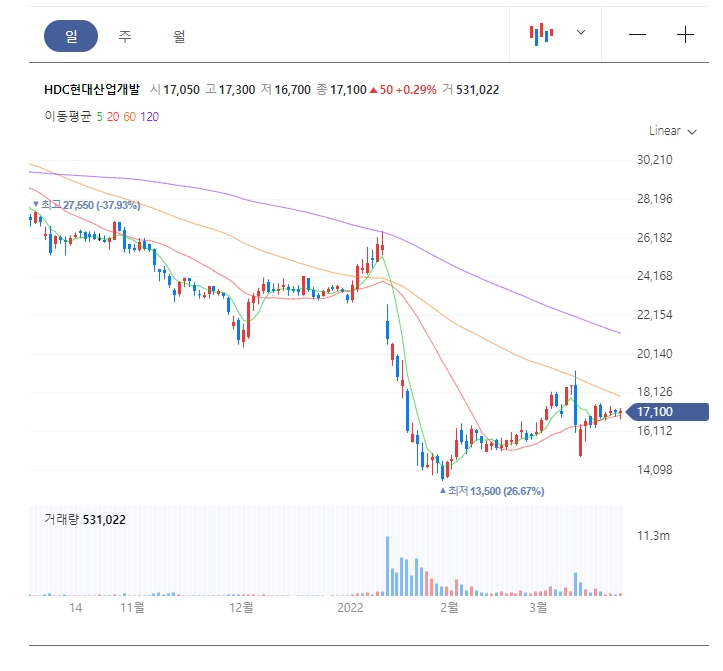Click the opening price 17,050
Screen dimensions: 723x671
coord(181,89)
